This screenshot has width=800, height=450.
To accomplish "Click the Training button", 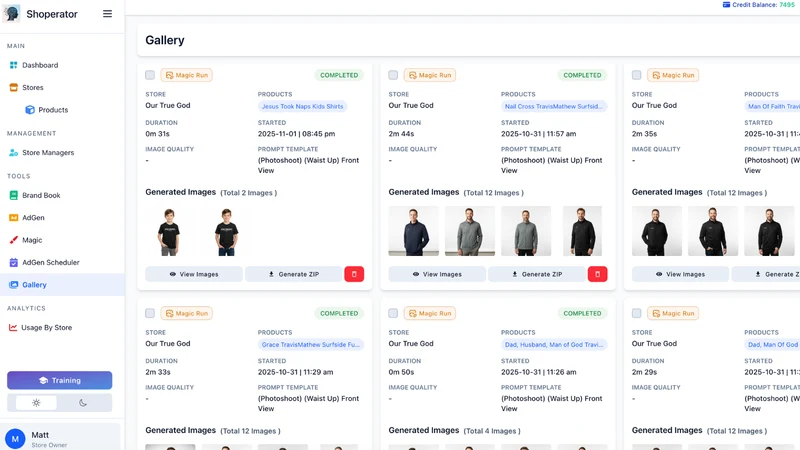I will tap(60, 380).
